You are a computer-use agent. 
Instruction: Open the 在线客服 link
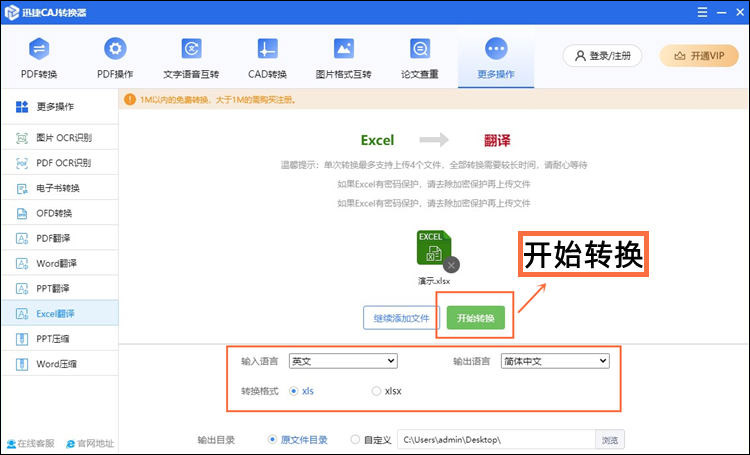pos(31,444)
